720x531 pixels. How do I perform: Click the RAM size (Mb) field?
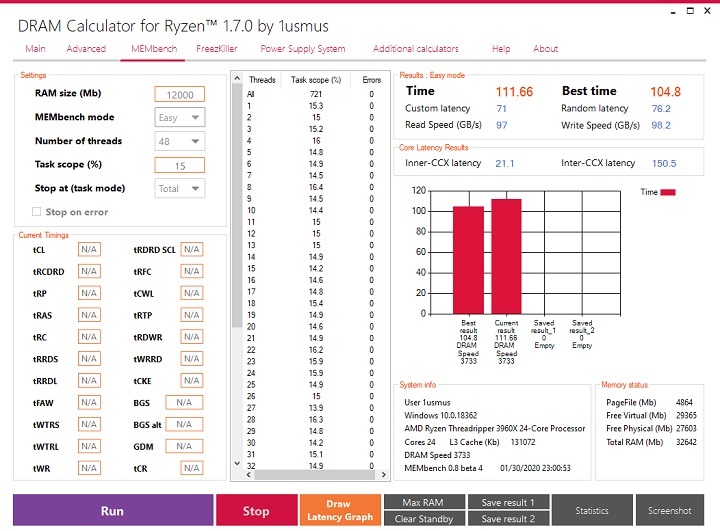click(180, 94)
